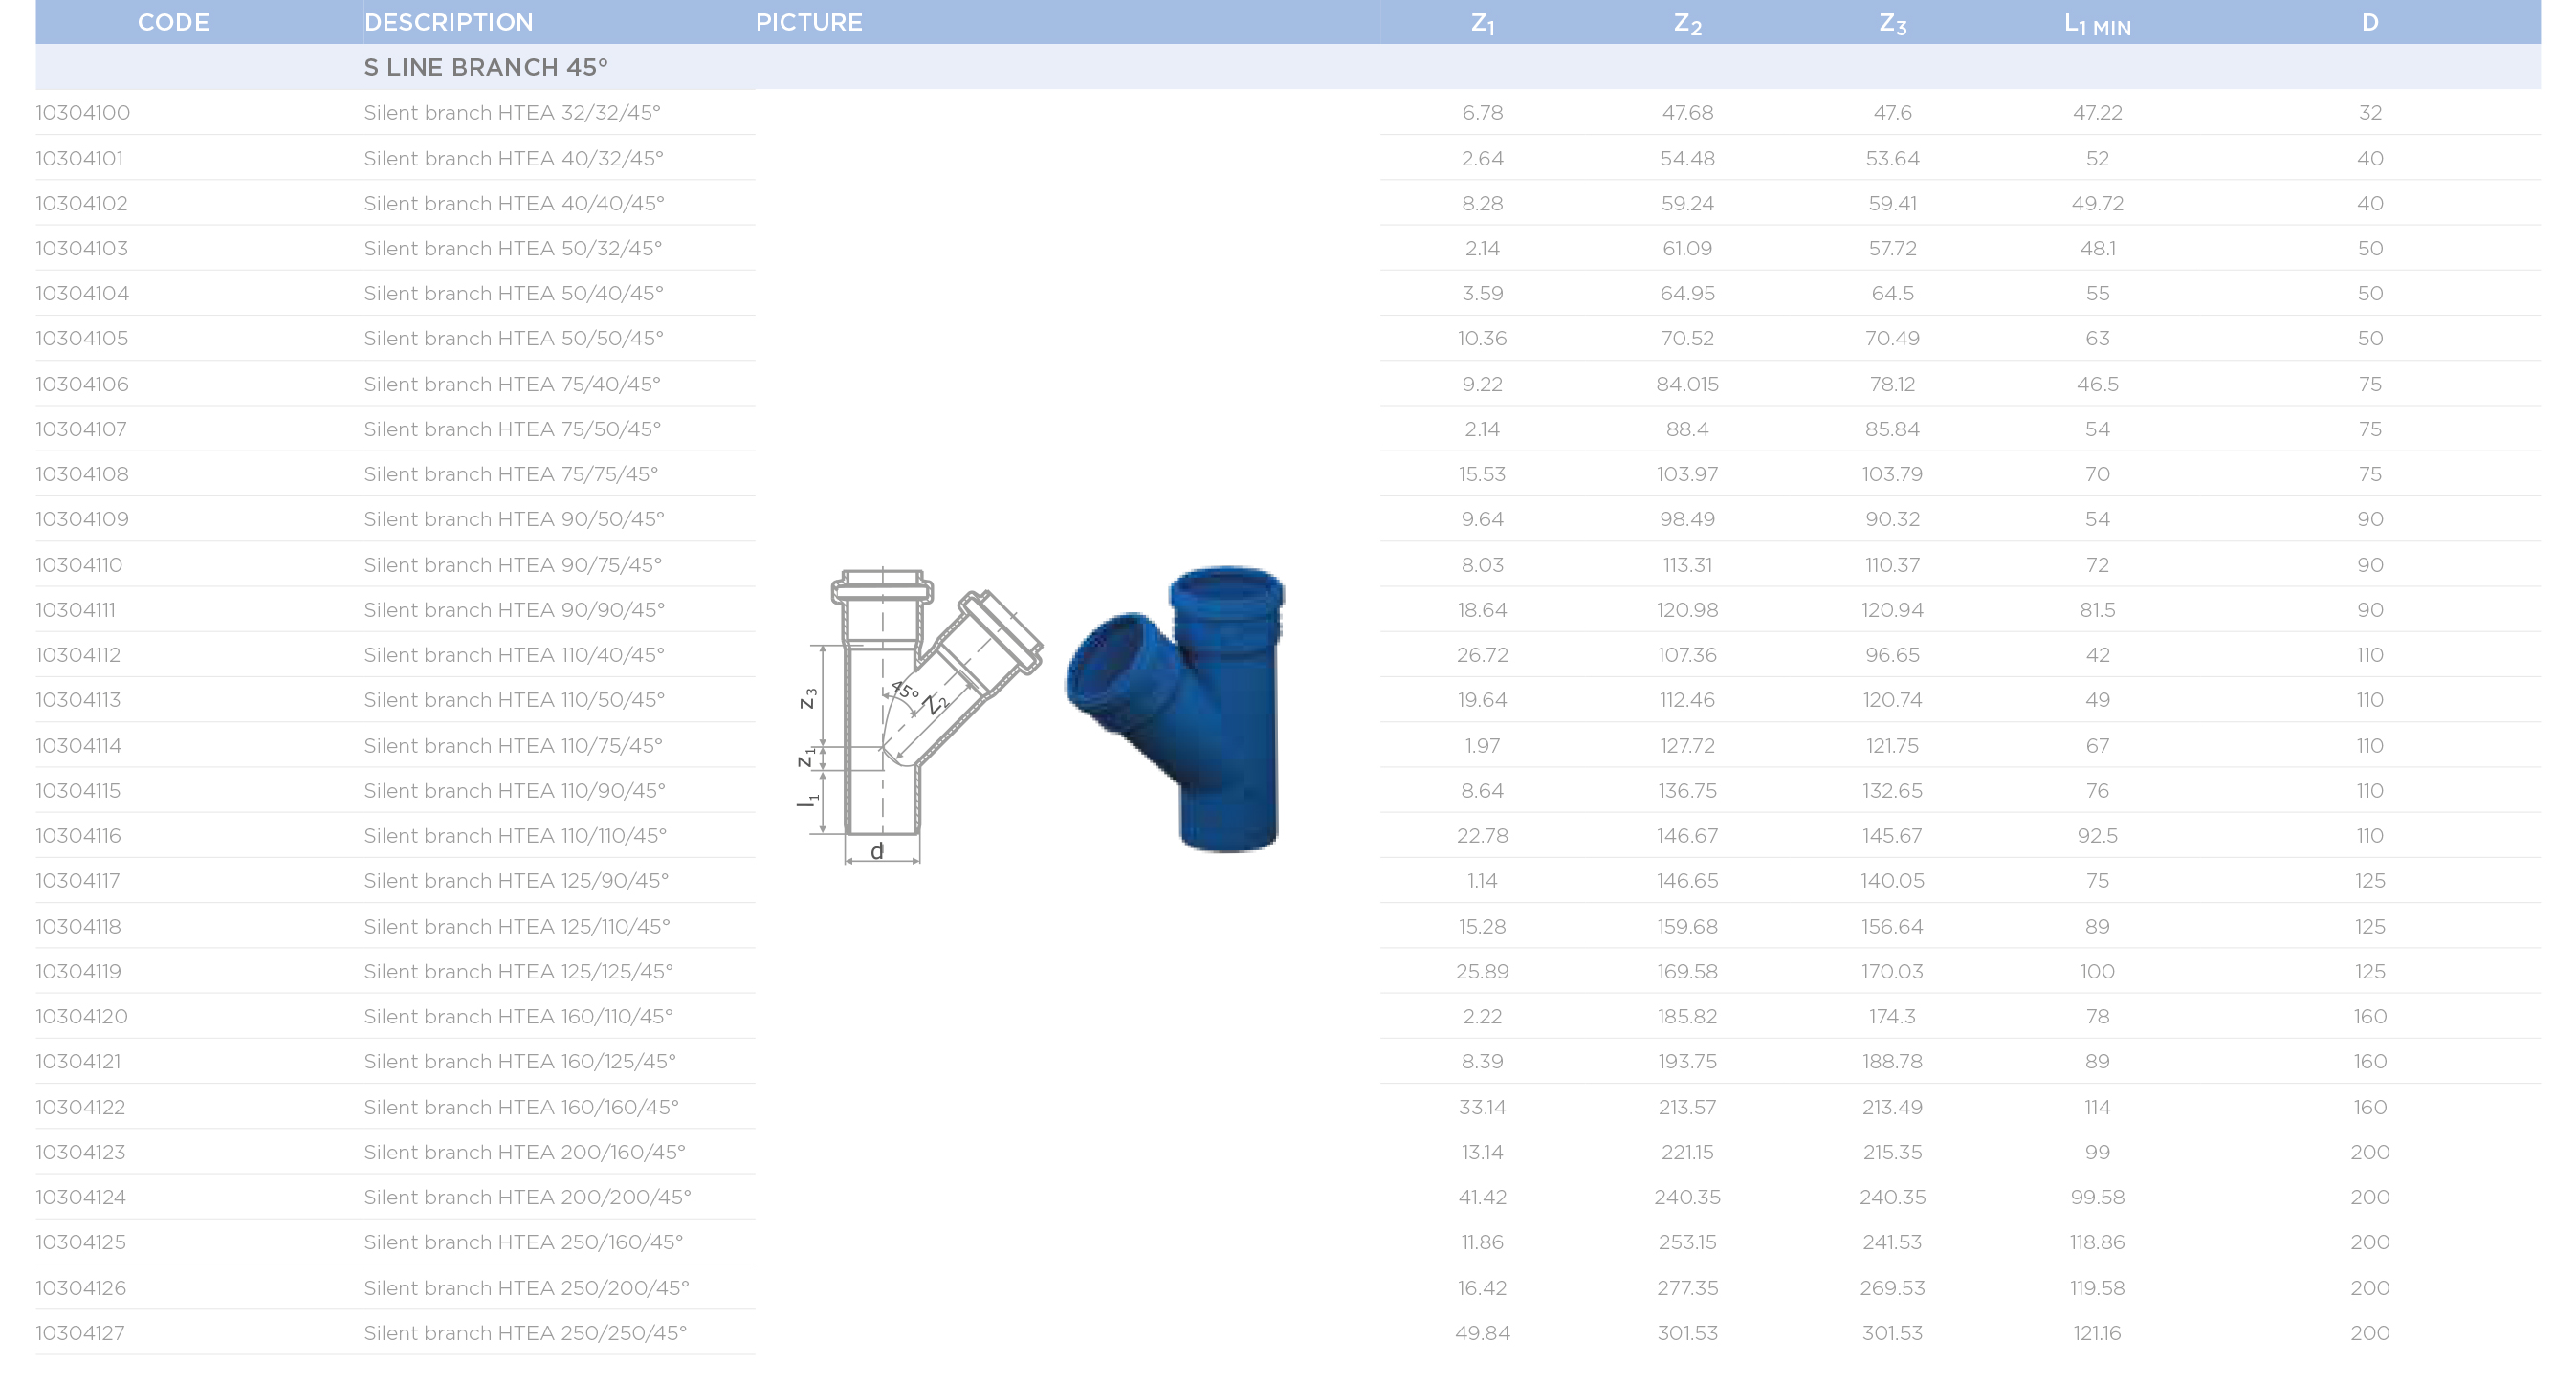Click L1 MIN value 118.86
The height and width of the screenshot is (1385, 2576).
pyautogui.click(x=2097, y=1242)
